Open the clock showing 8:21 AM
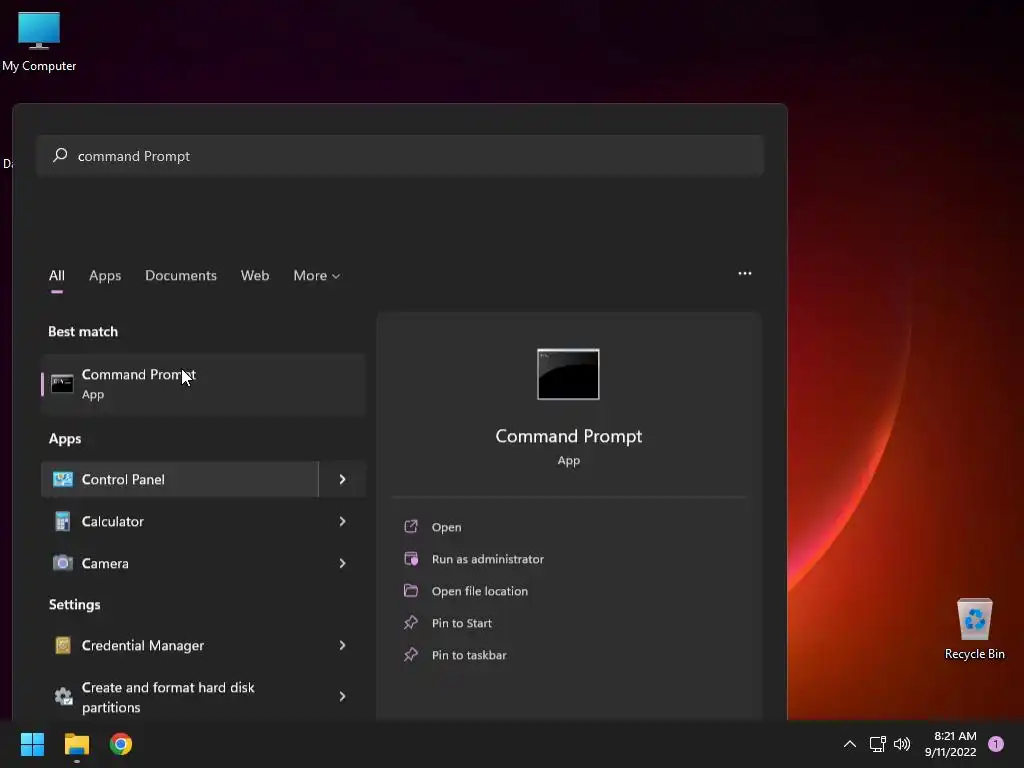1024x768 pixels. tap(950, 744)
